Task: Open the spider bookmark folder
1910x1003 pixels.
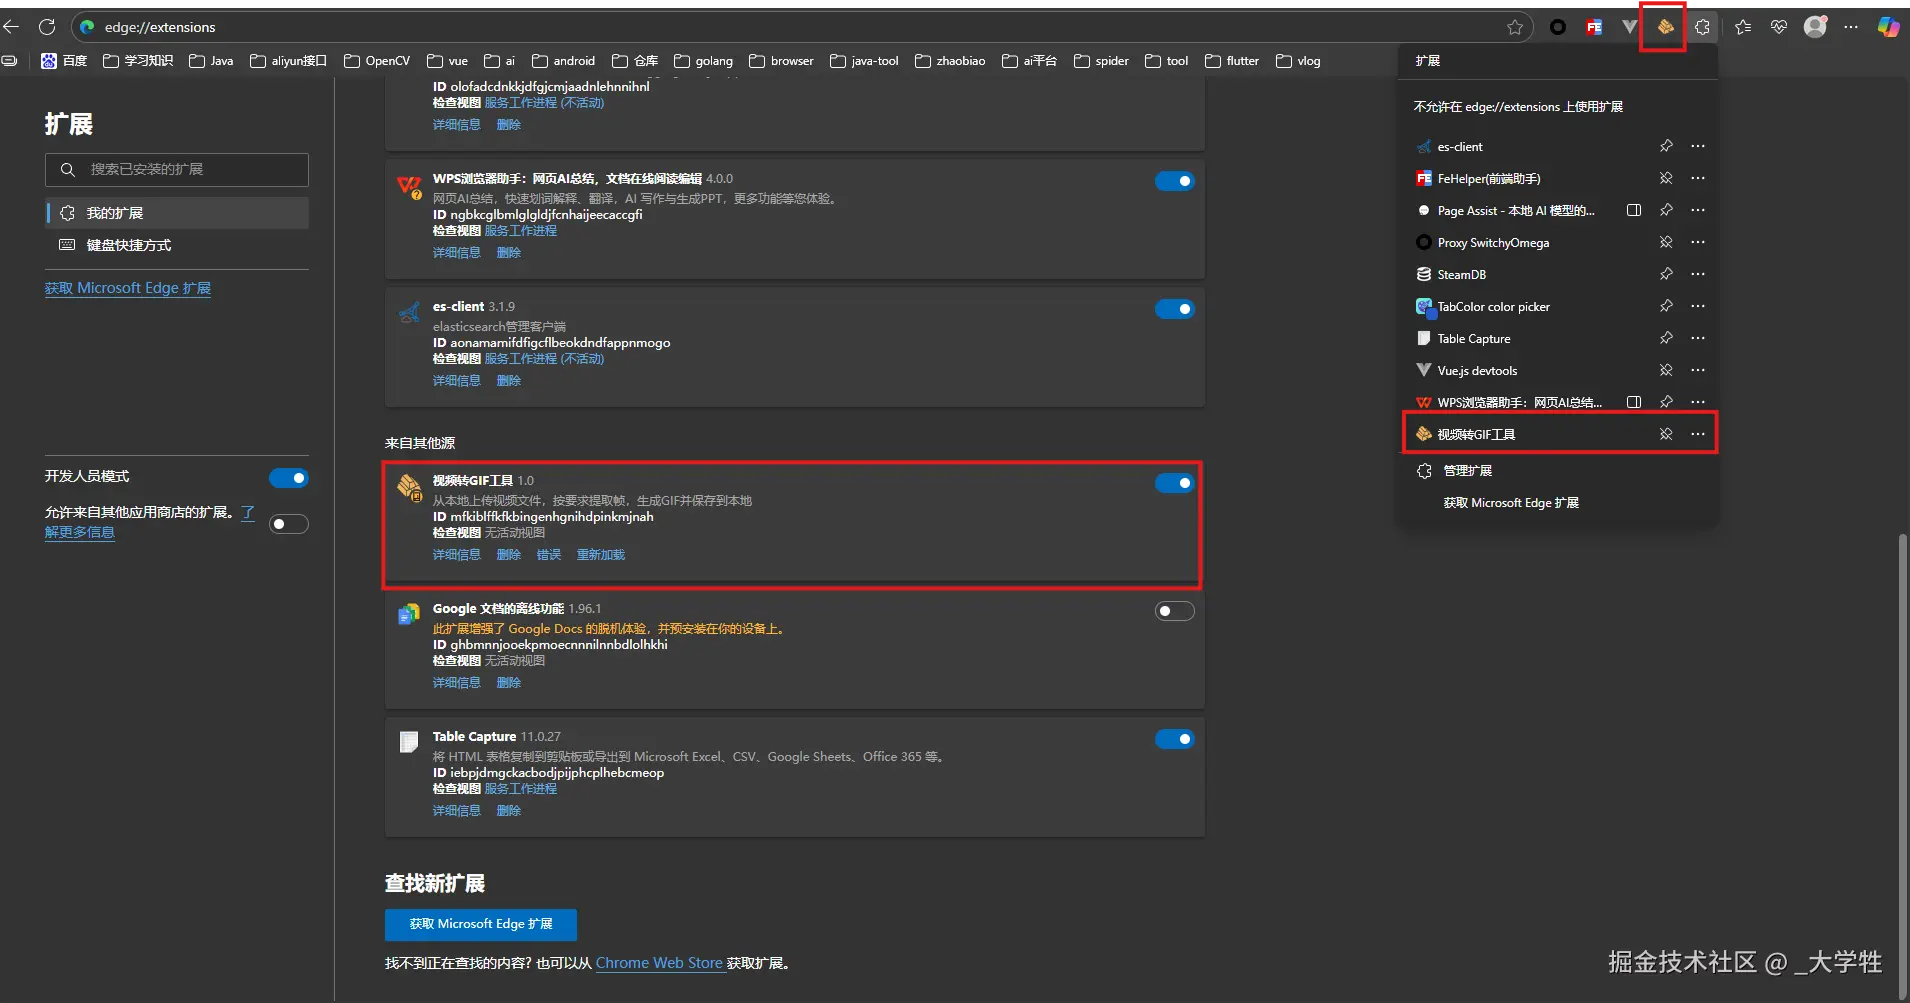Action: click(1101, 61)
